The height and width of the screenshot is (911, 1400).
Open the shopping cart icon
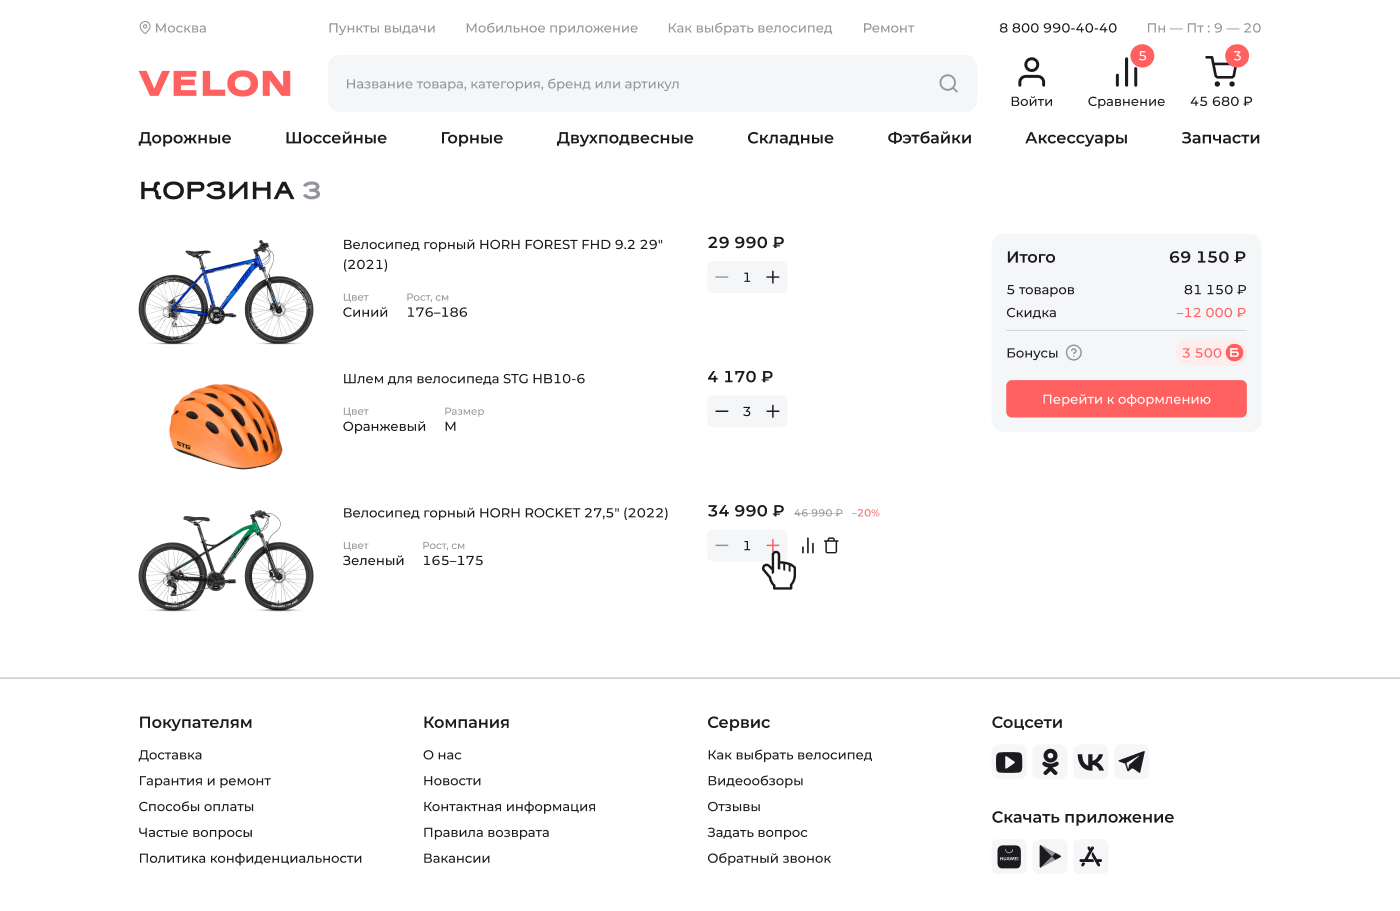(x=1220, y=73)
